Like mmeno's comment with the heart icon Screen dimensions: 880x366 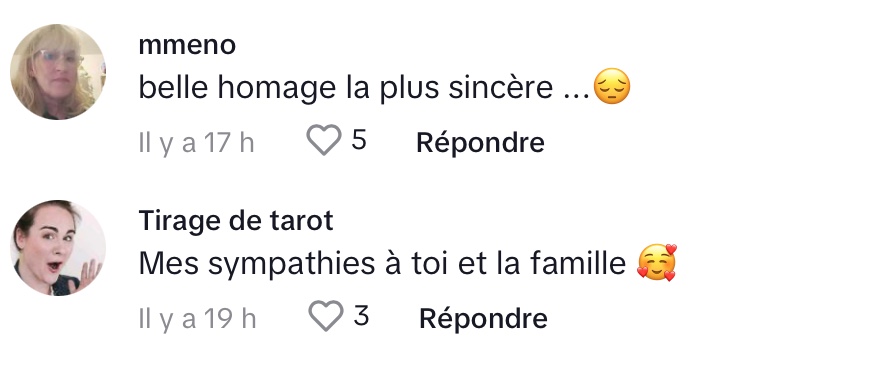tap(324, 140)
